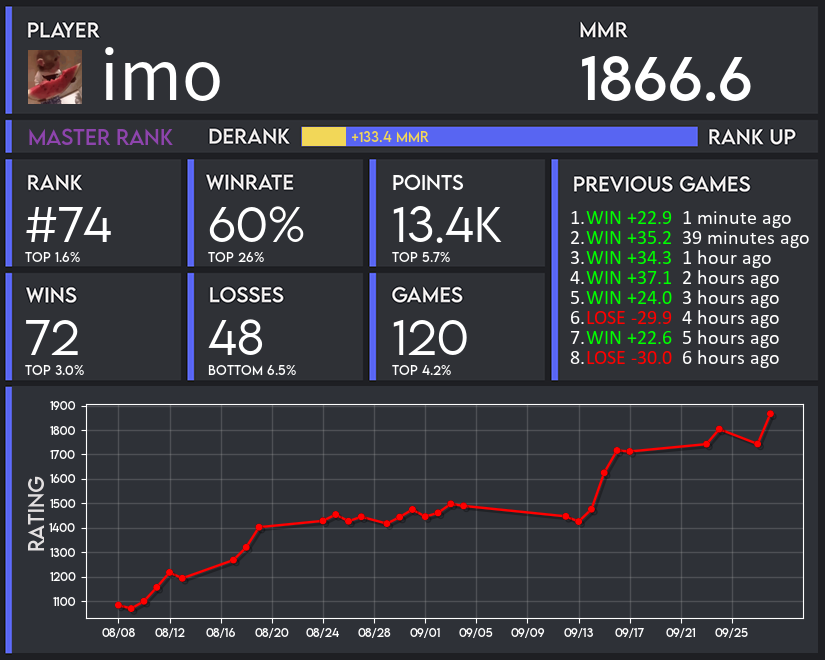Click the 1100 y-axis label

pos(64,602)
